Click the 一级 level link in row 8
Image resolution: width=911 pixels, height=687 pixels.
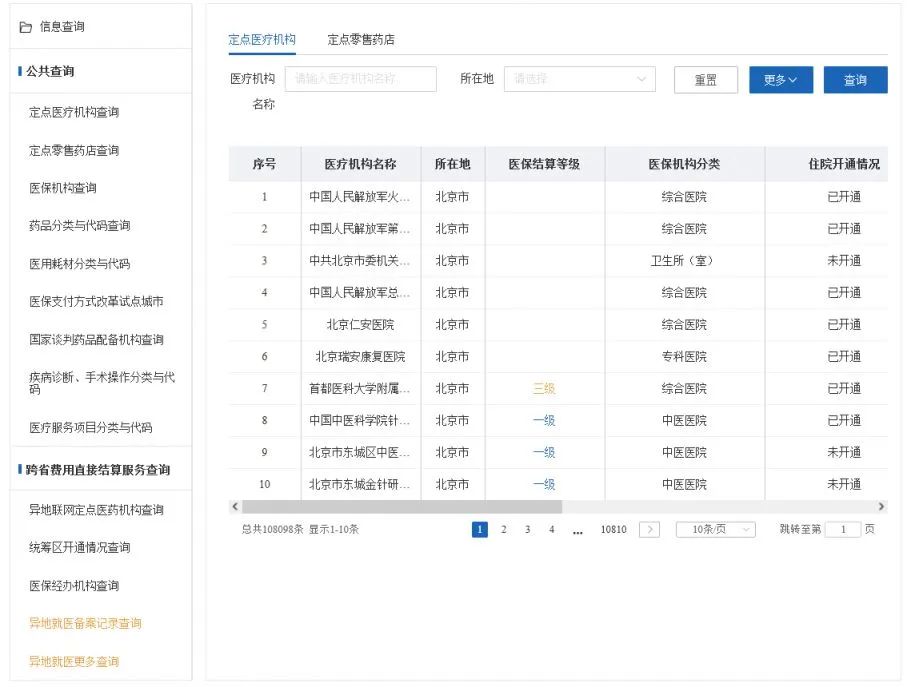click(x=544, y=420)
